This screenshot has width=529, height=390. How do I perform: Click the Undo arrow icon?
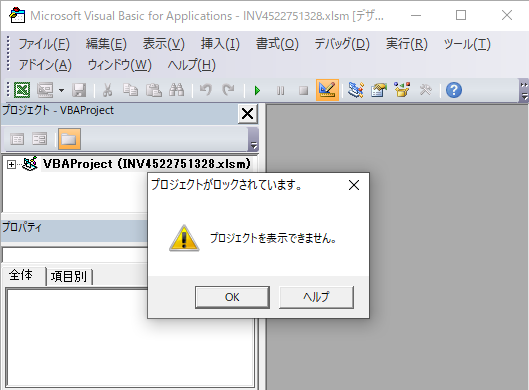coord(205,90)
